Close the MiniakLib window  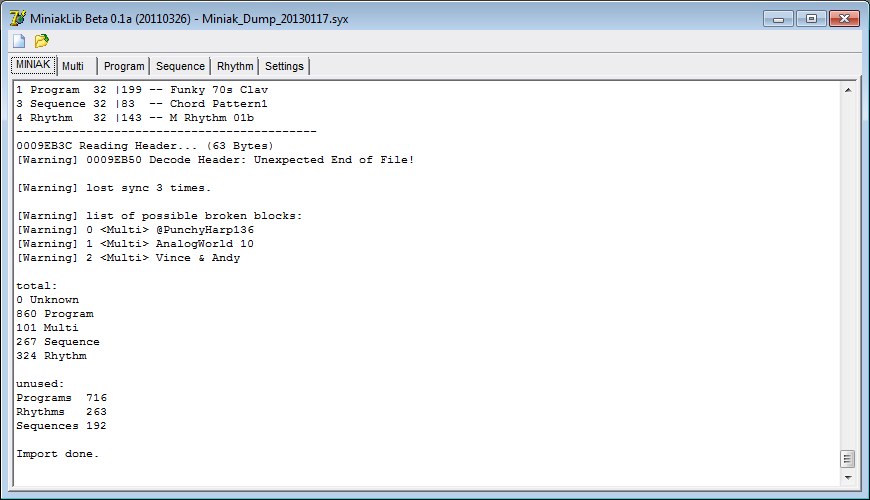coord(844,19)
